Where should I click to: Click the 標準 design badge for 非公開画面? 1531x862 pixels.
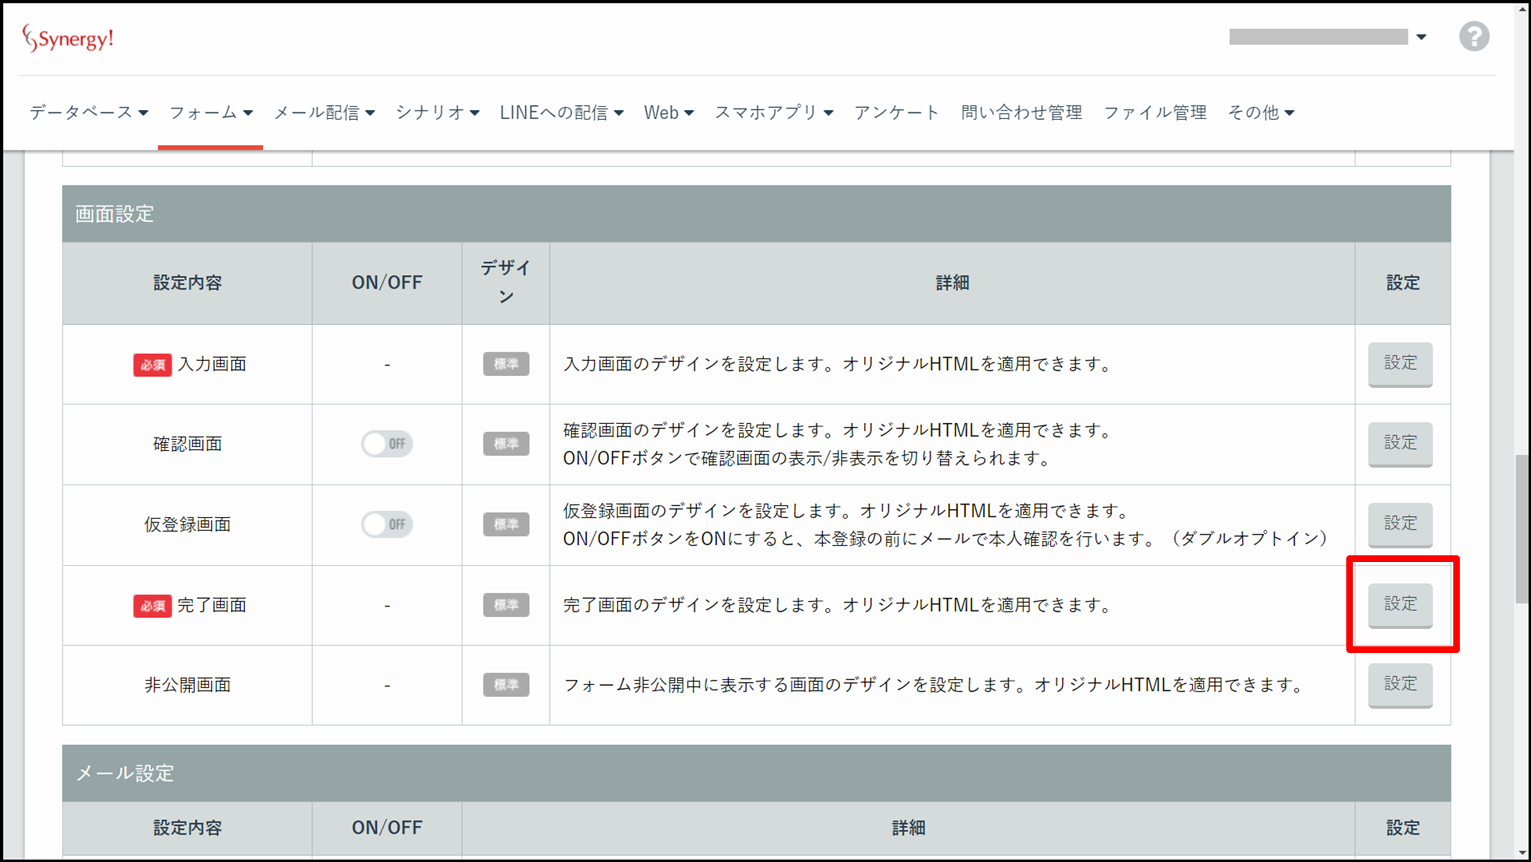click(506, 685)
